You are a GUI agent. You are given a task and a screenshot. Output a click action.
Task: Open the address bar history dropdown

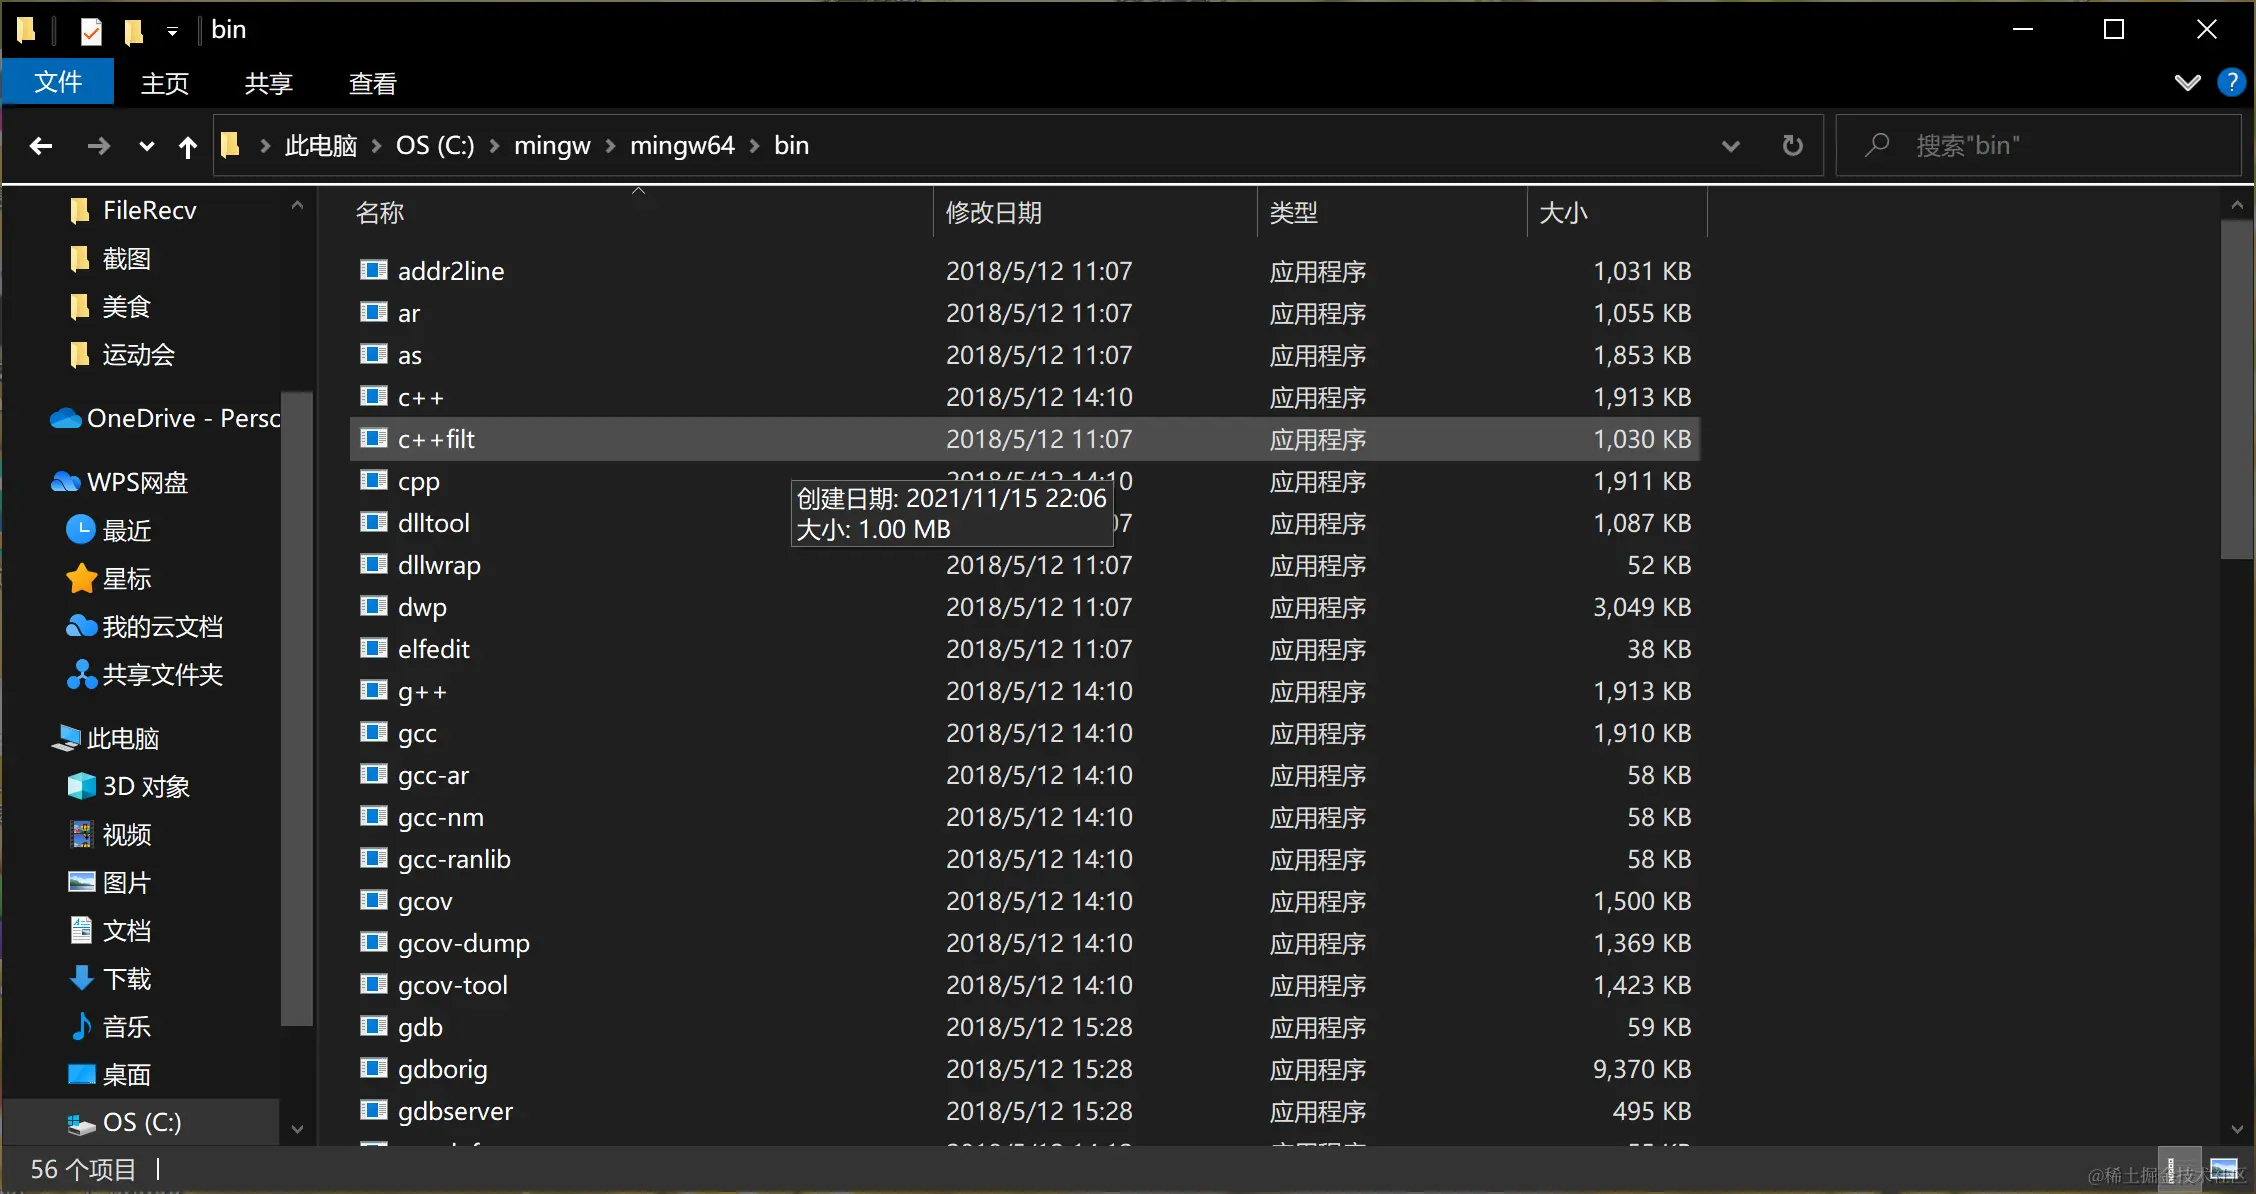pos(1730,146)
